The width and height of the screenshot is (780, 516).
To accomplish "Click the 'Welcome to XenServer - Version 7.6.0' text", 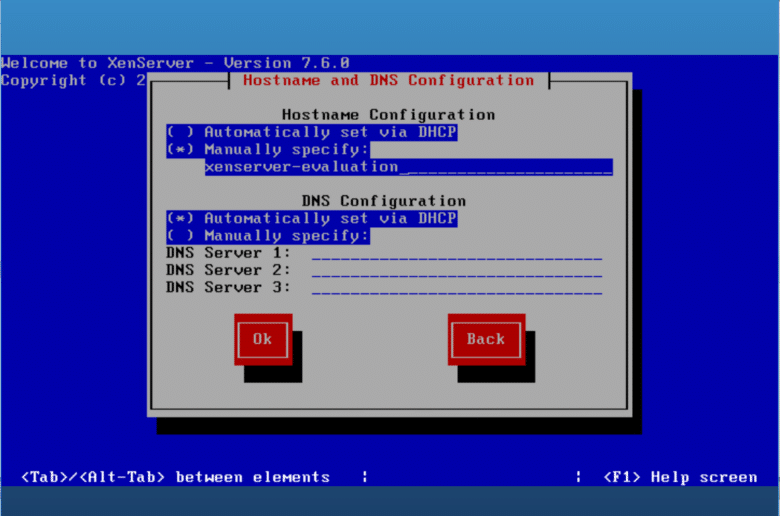I will point(175,63).
